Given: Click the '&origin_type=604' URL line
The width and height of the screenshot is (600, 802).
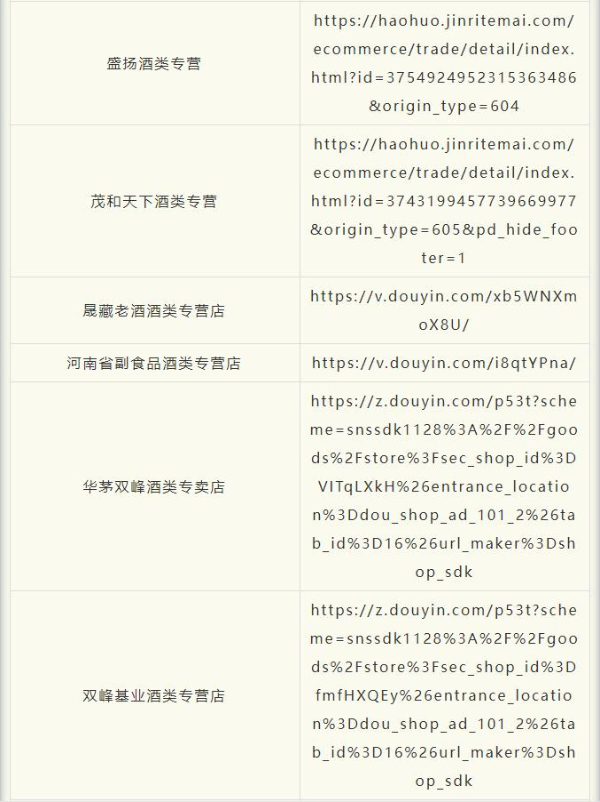Looking at the screenshot, I should (443, 106).
